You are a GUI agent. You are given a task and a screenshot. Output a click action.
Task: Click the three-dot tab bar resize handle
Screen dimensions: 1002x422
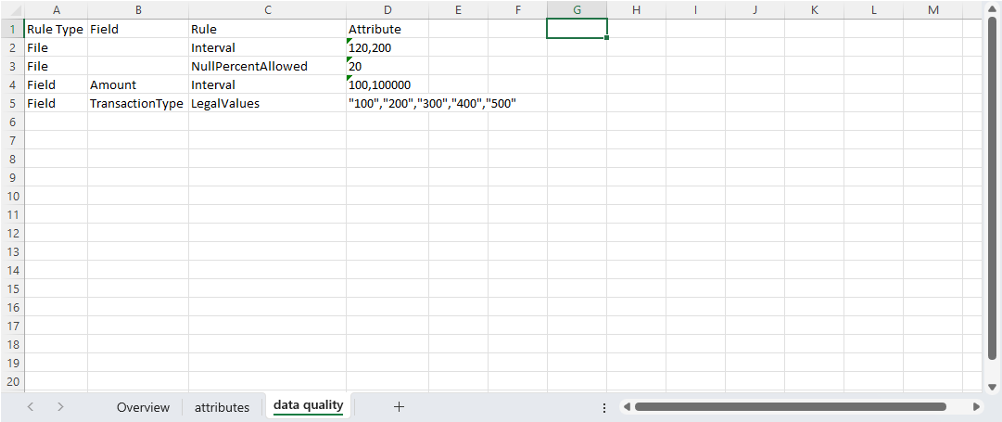point(604,407)
